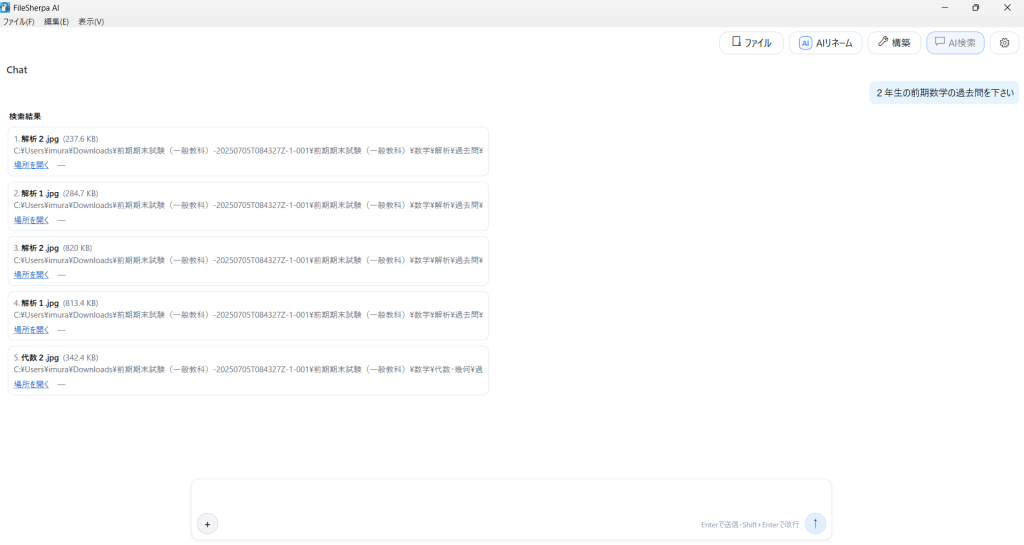Open the 編集(E) menu
This screenshot has height=545, width=1024.
click(56, 21)
